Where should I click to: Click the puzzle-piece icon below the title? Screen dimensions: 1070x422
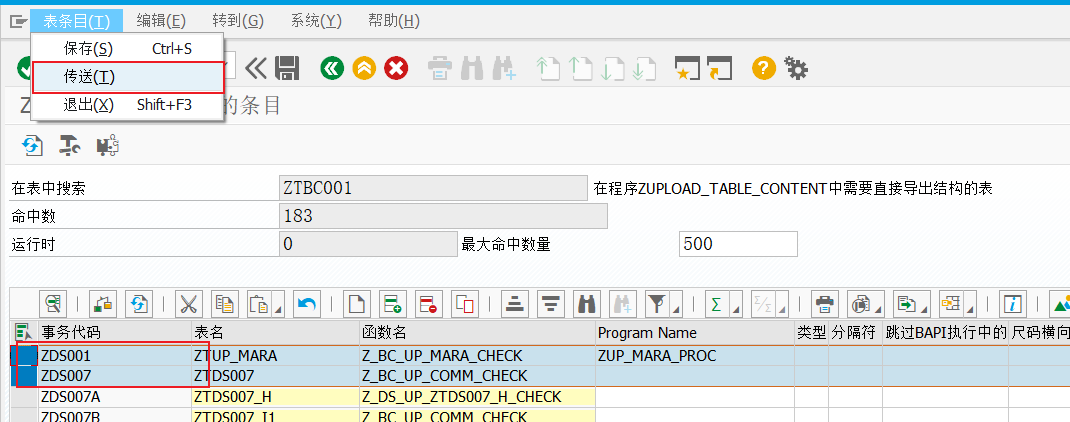pyautogui.click(x=108, y=145)
